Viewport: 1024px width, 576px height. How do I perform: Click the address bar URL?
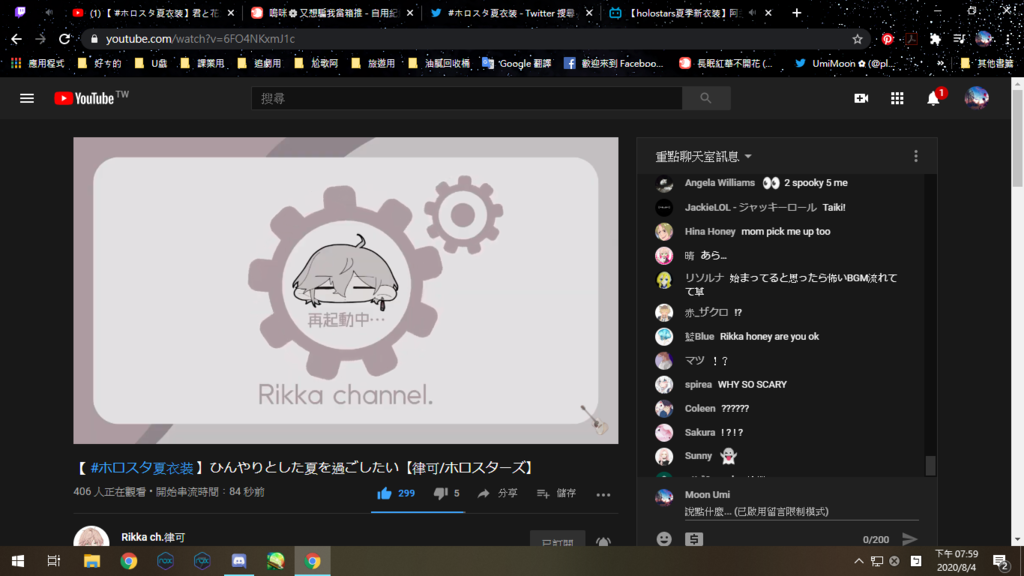200,39
